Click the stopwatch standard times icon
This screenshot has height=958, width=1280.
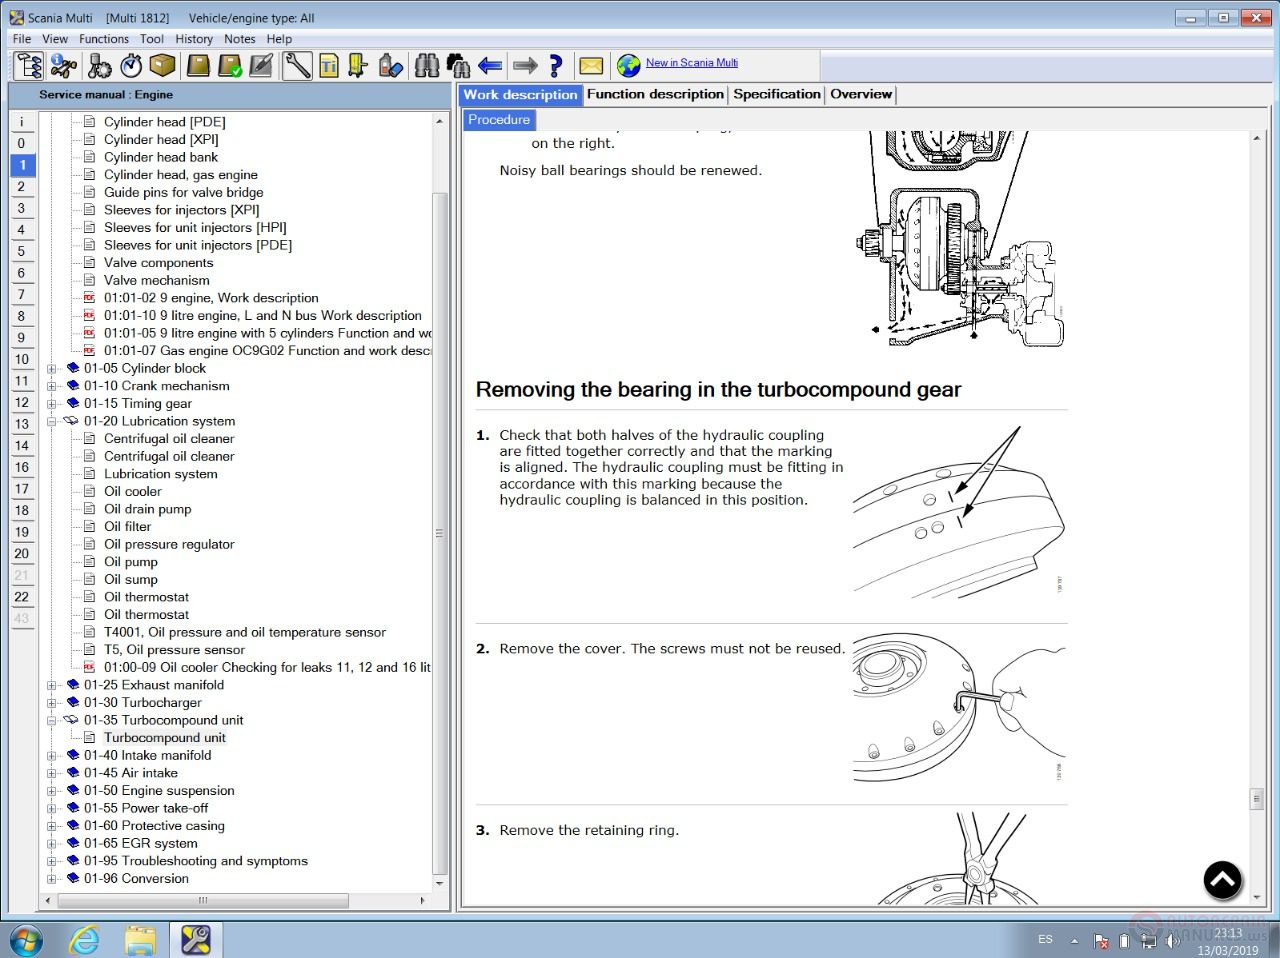coord(131,66)
